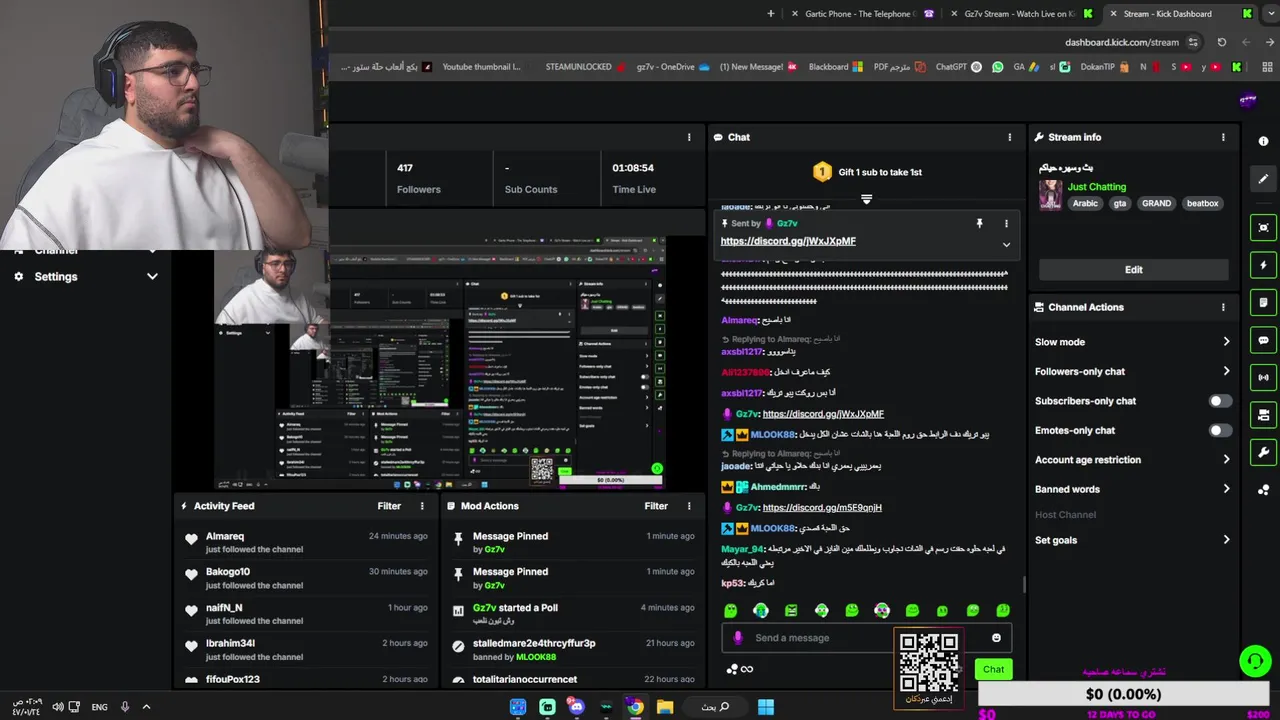Collapse the pinned message chevron

[1006, 245]
